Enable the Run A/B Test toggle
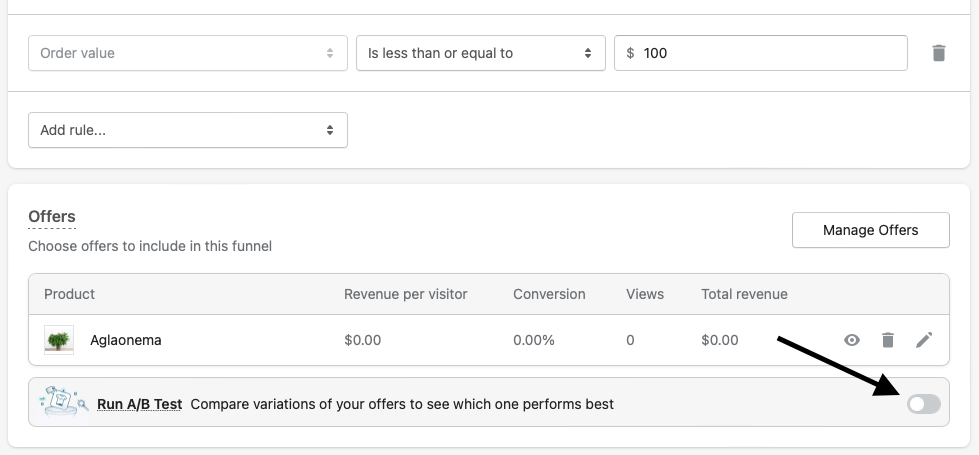 [x=924, y=404]
